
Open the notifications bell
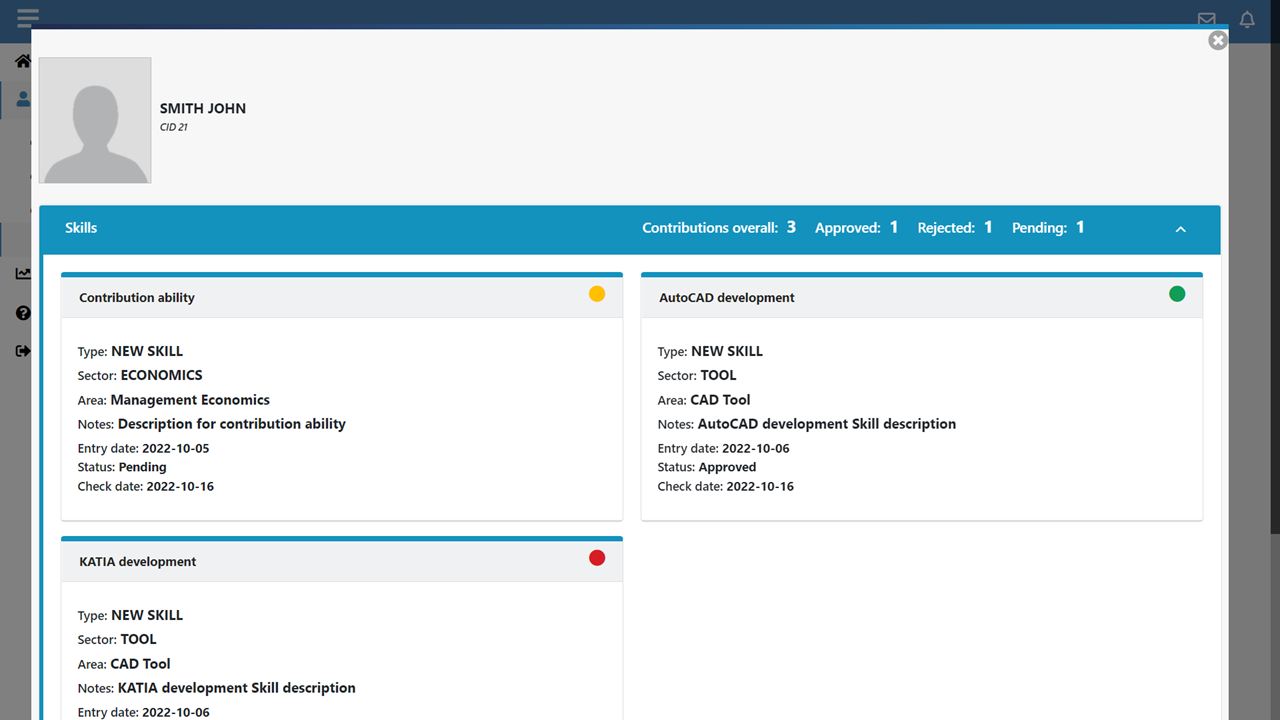[x=1247, y=19]
